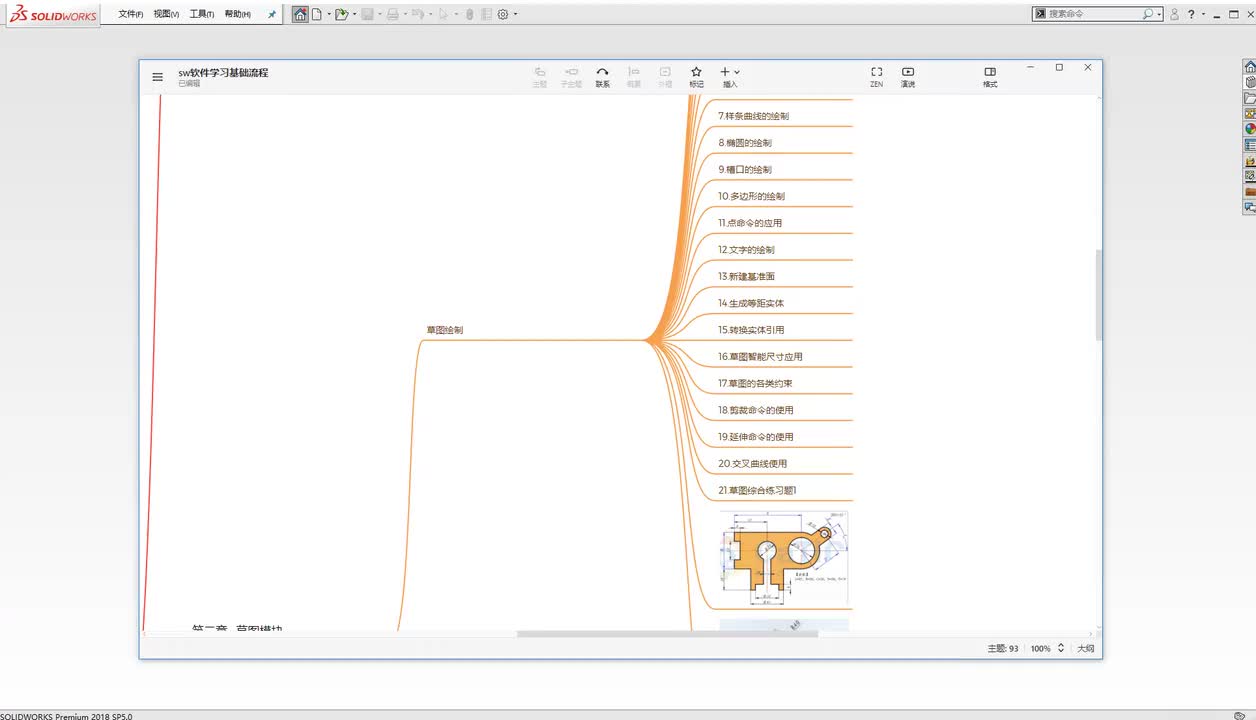Screen dimensions: 1256x720
Task: Select topic 20.交叉曲线使用
Action: point(752,464)
